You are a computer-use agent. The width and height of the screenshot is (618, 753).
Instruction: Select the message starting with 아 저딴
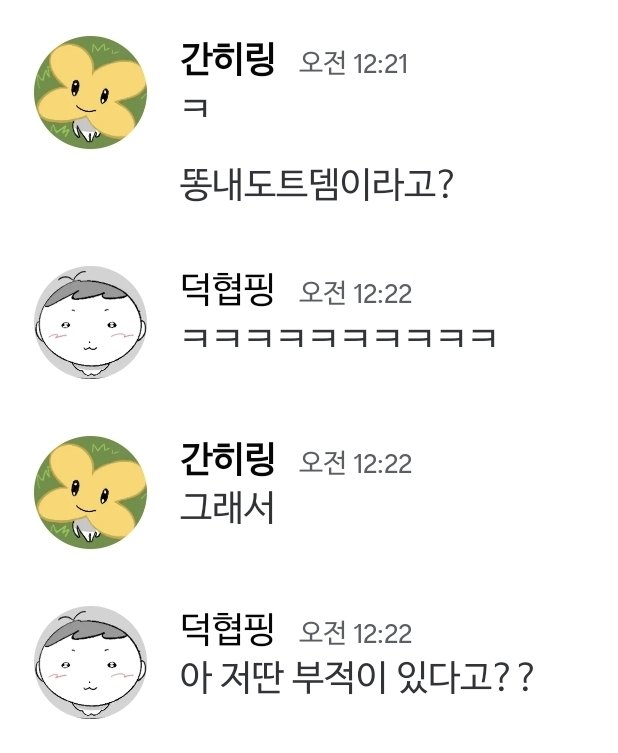(x=357, y=677)
